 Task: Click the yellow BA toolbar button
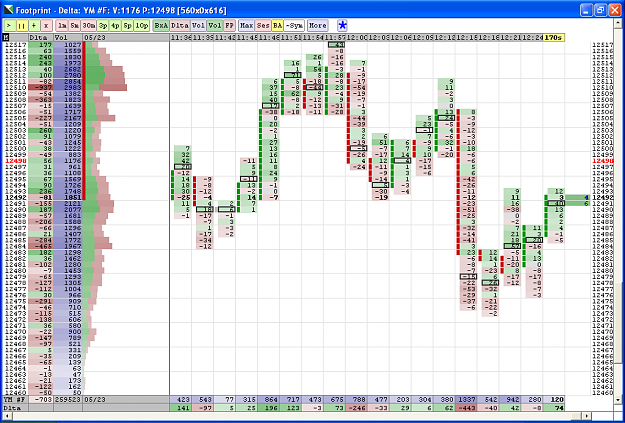pyautogui.click(x=277, y=26)
